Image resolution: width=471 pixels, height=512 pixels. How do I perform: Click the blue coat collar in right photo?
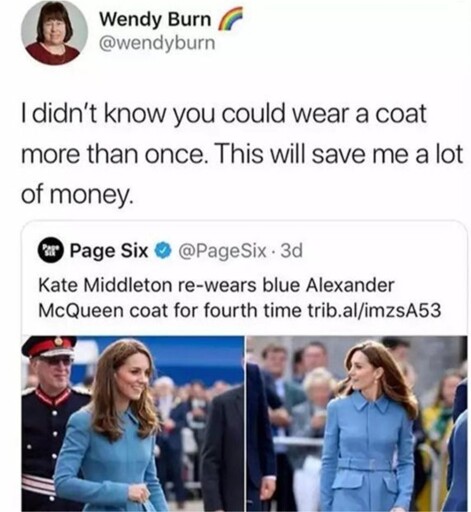(x=370, y=405)
